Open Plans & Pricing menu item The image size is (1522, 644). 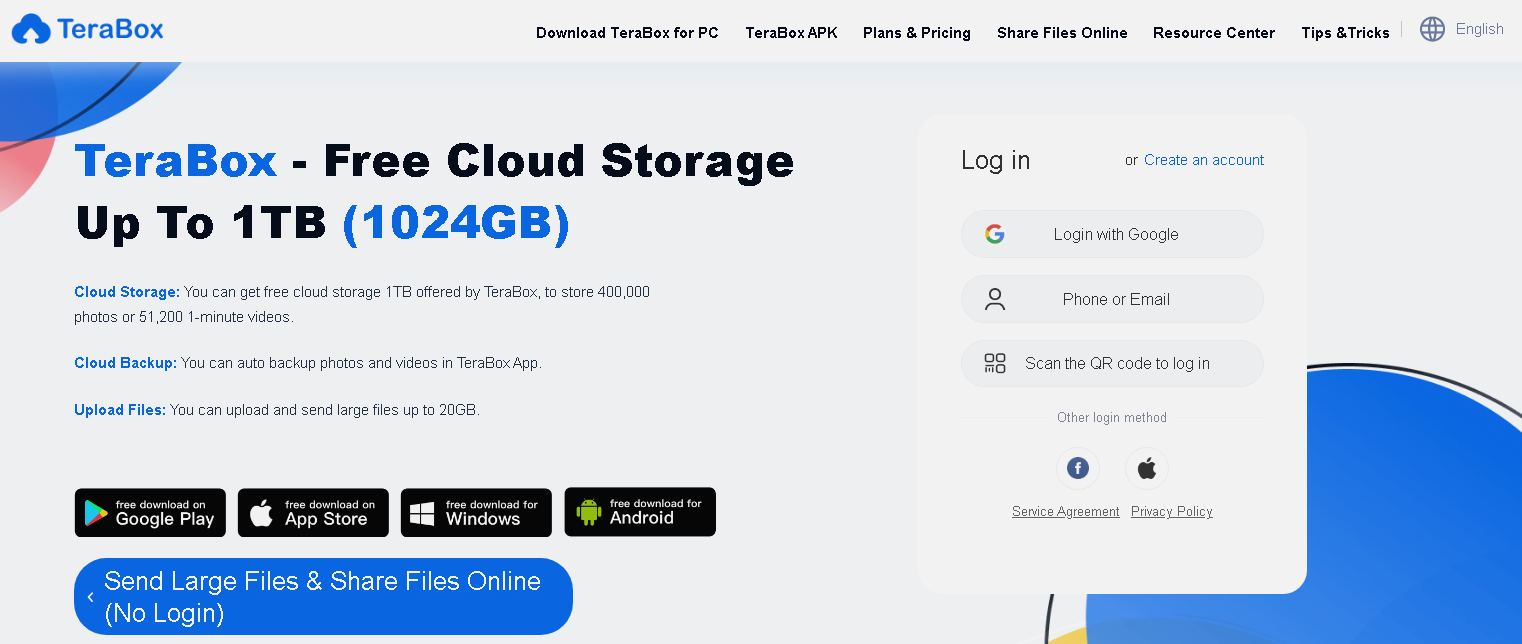tap(917, 33)
